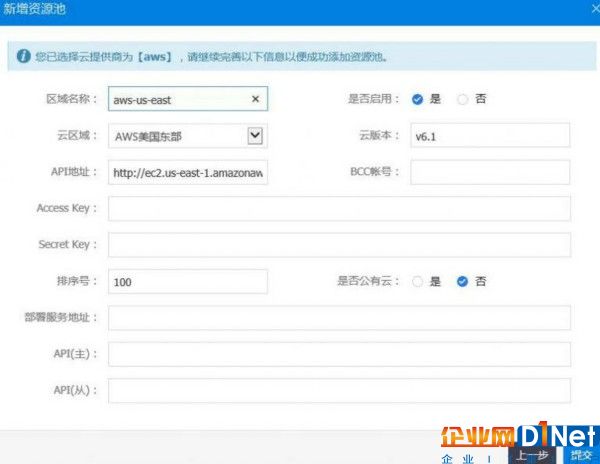This screenshot has width=600, height=464.
Task: Focus the Secret Key input field
Action: (339, 245)
